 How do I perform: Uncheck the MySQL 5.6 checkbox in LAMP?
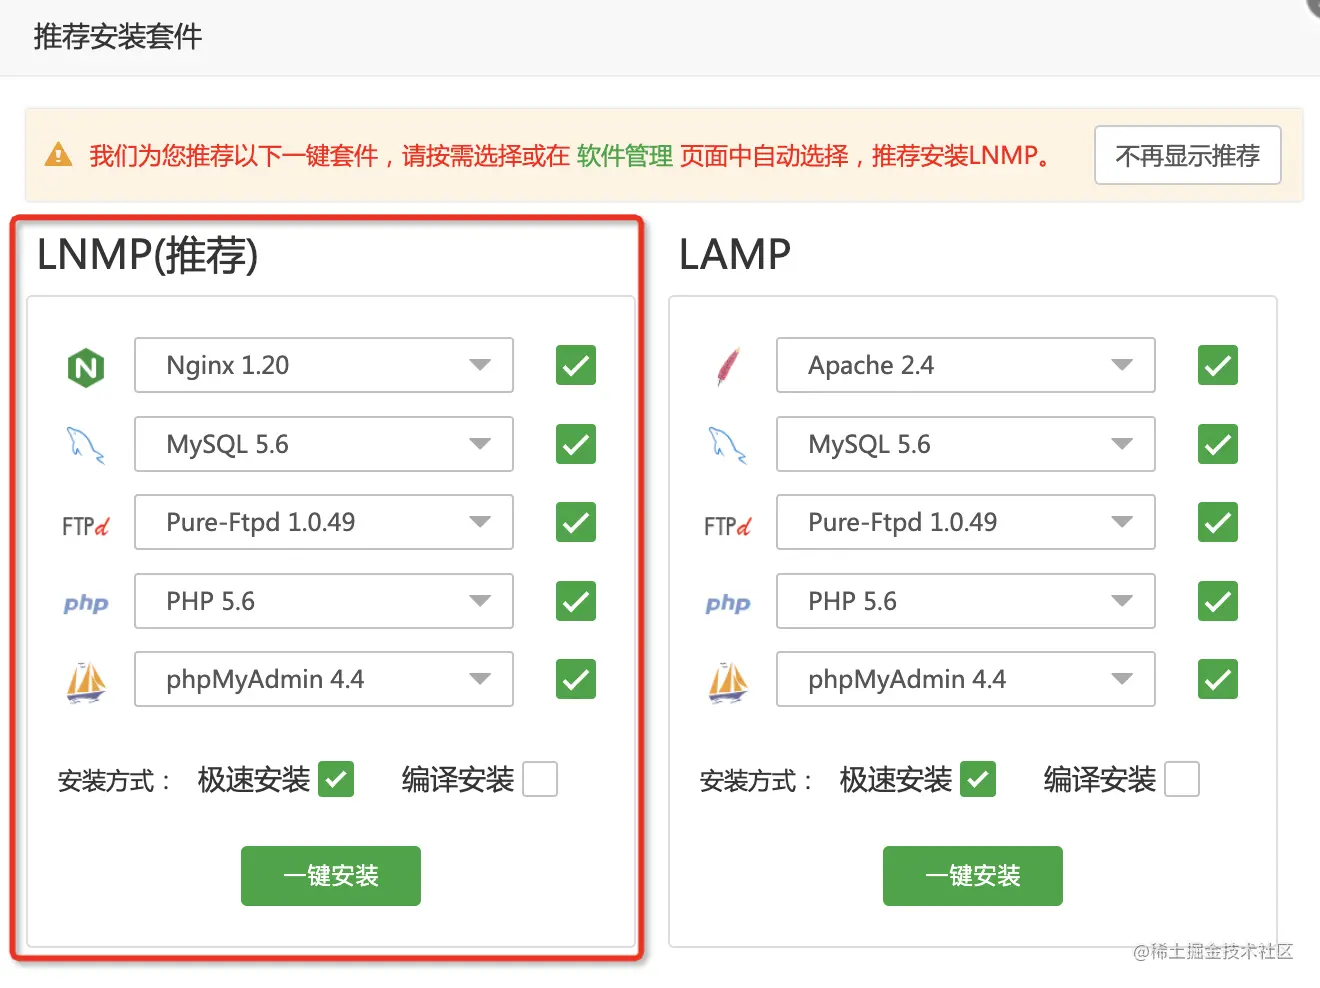pos(1218,444)
